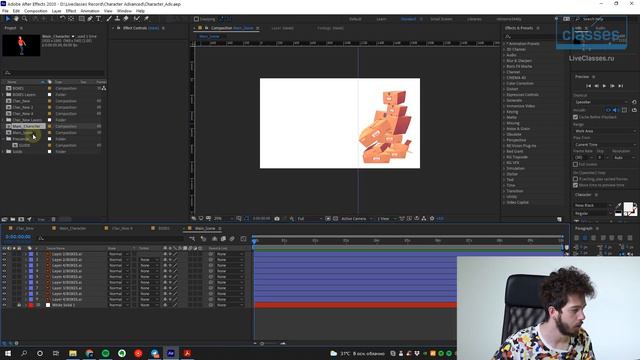Open the Shortcut dropdown showing Spacebar
Viewport: 640px width, 360px height.
(x=601, y=102)
